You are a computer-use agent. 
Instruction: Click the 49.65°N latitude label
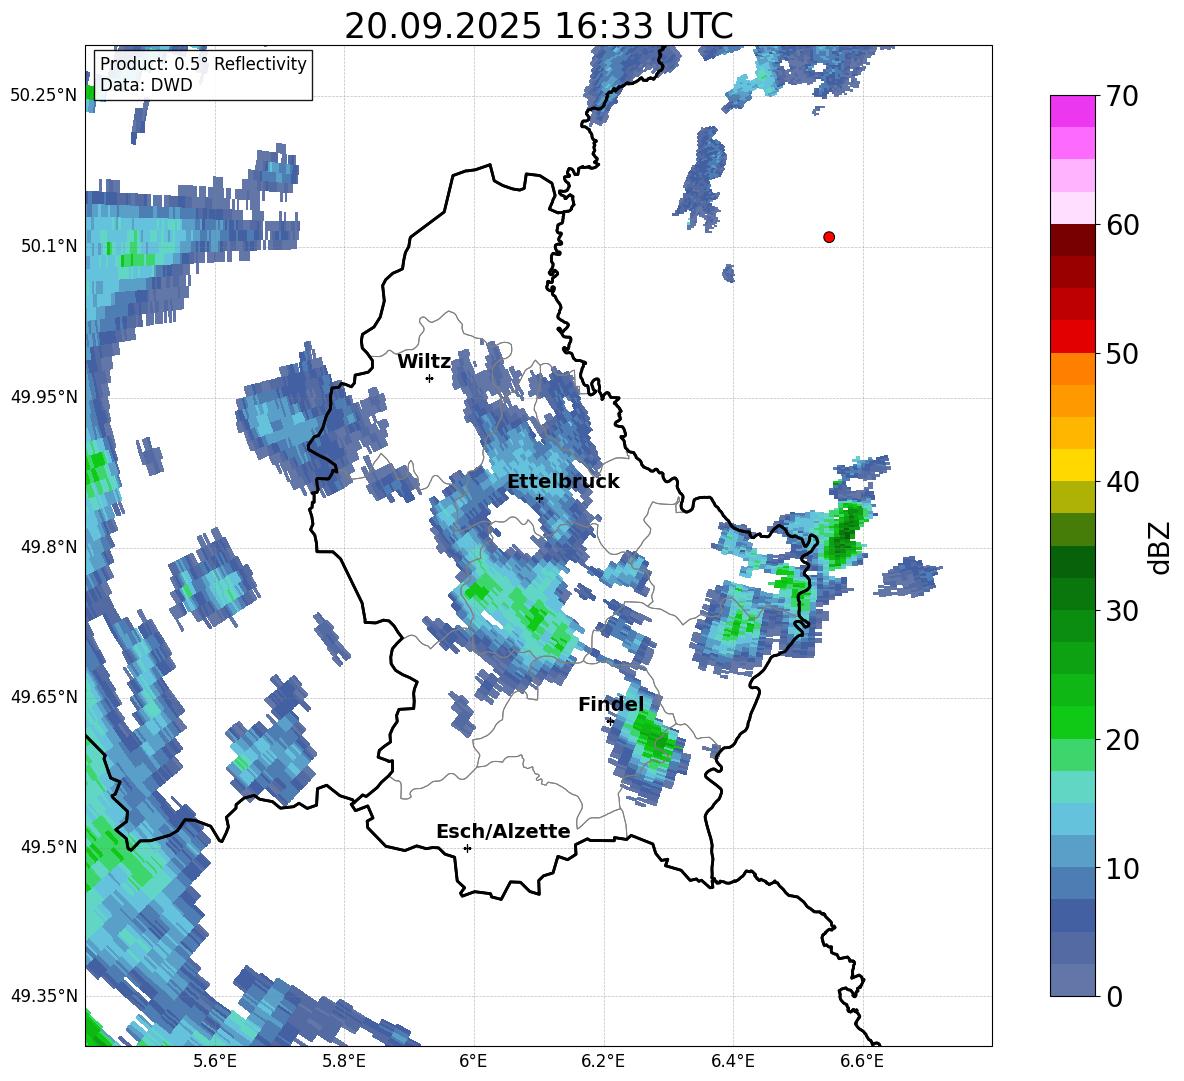tap(44, 696)
